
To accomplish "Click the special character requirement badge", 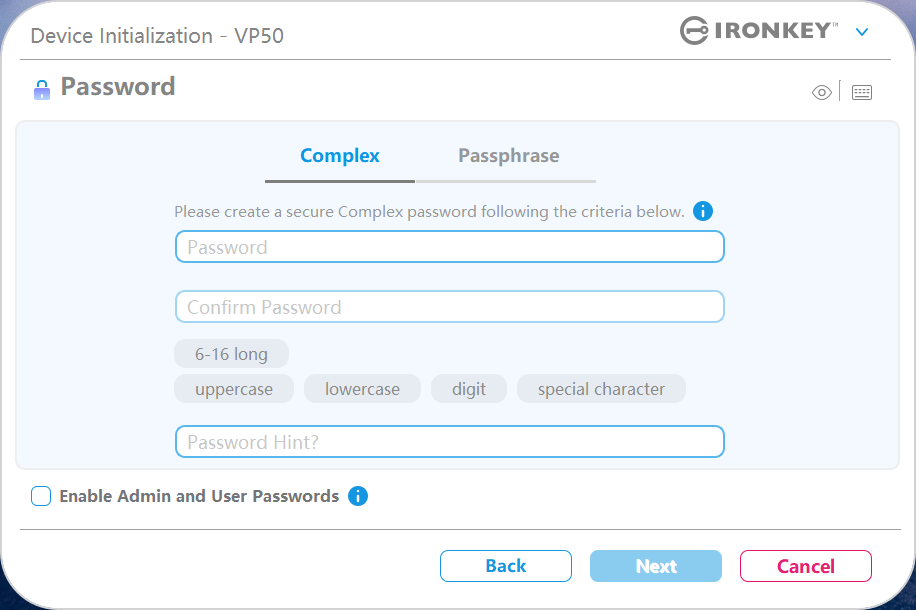I will click(x=601, y=389).
